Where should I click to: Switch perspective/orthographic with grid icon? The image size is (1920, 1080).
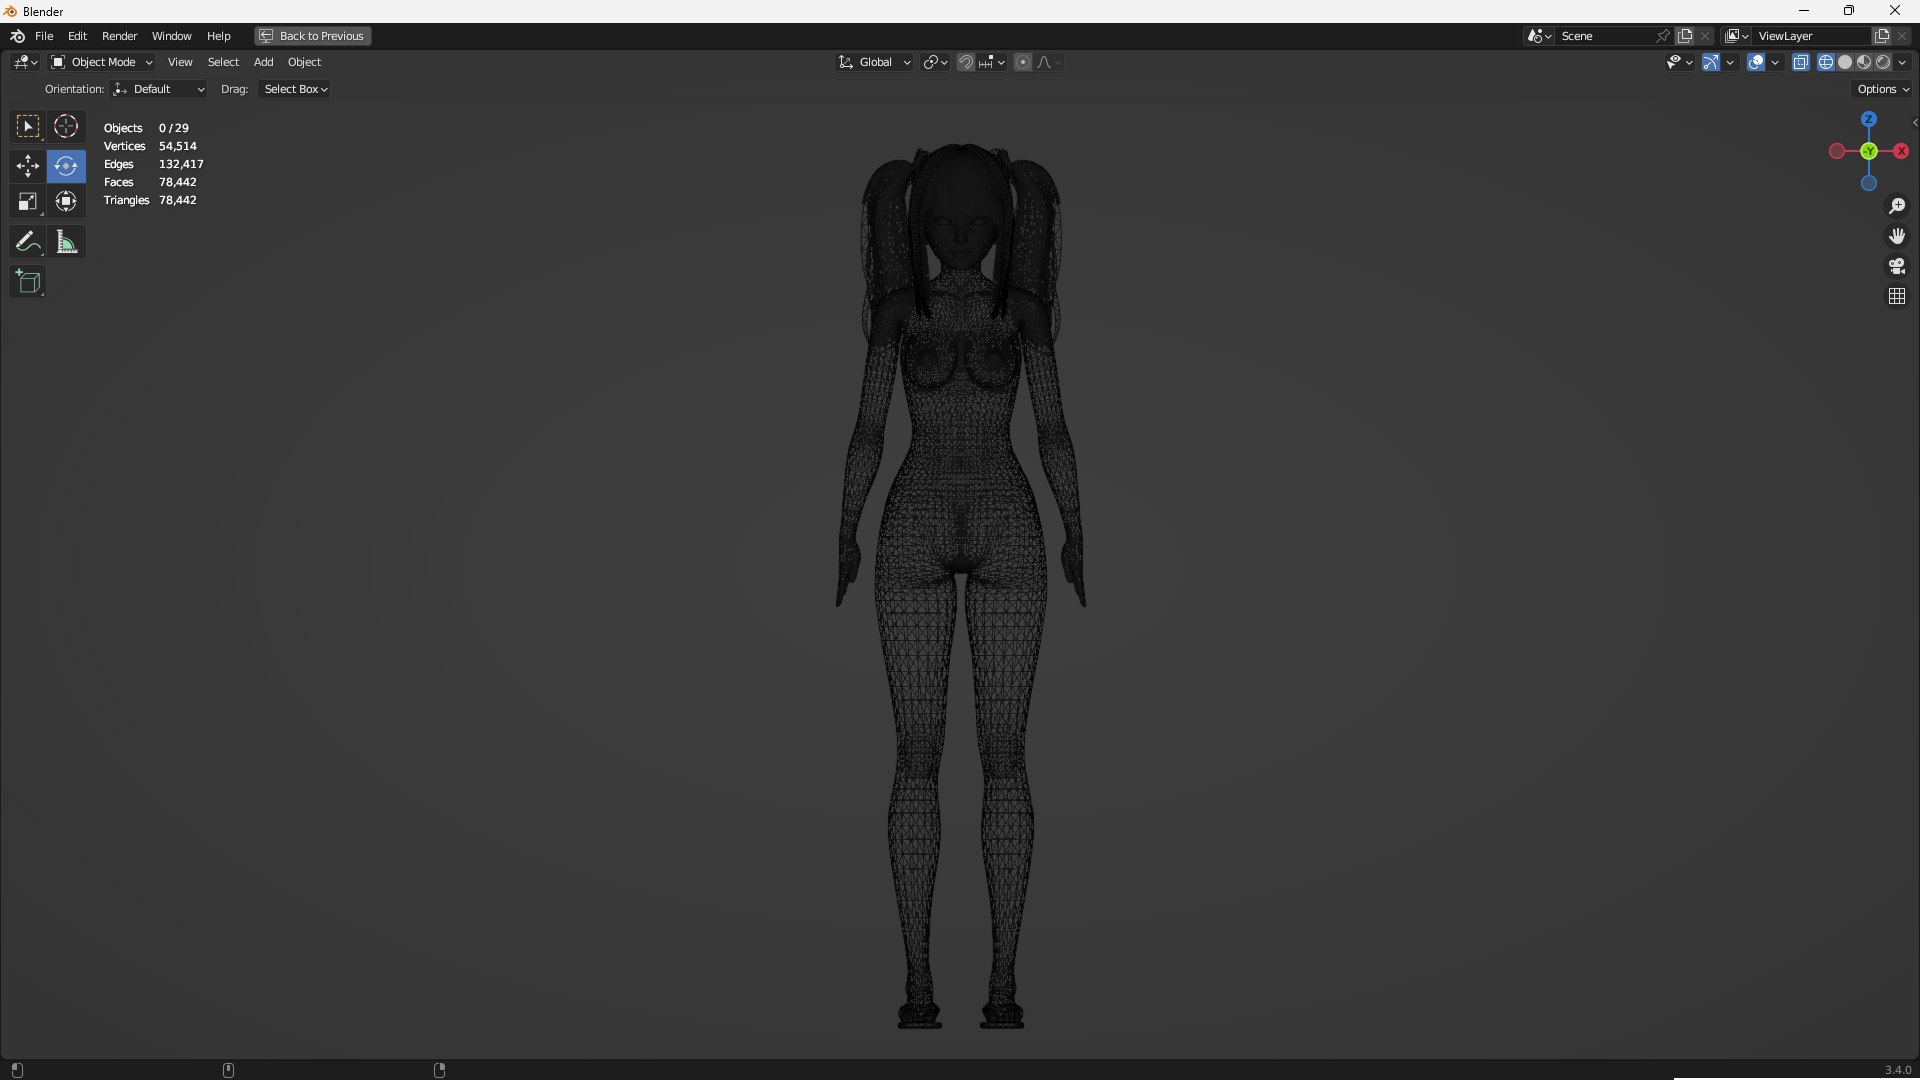(x=1897, y=296)
